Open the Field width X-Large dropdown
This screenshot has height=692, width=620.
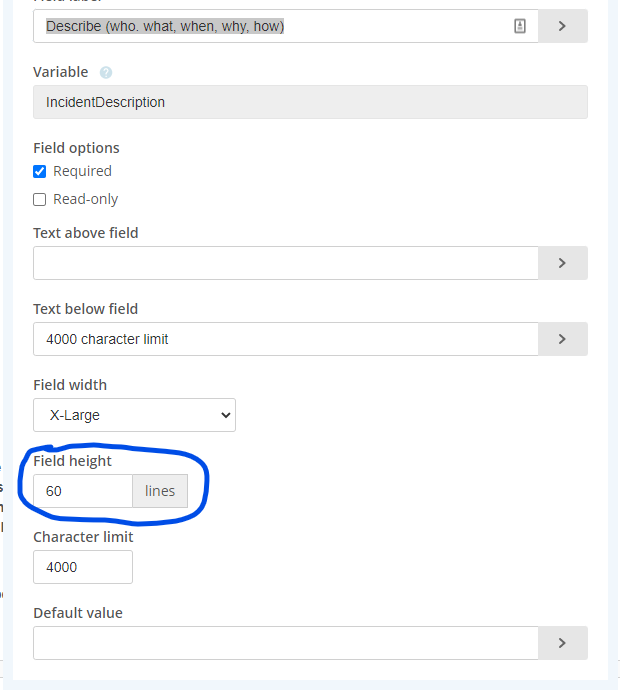(x=134, y=415)
